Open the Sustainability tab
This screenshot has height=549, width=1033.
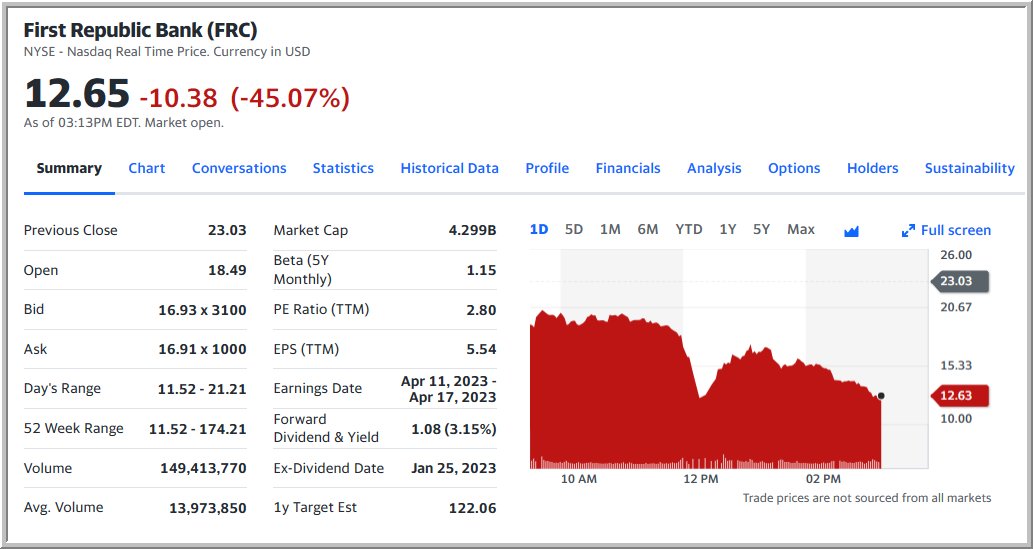click(970, 168)
